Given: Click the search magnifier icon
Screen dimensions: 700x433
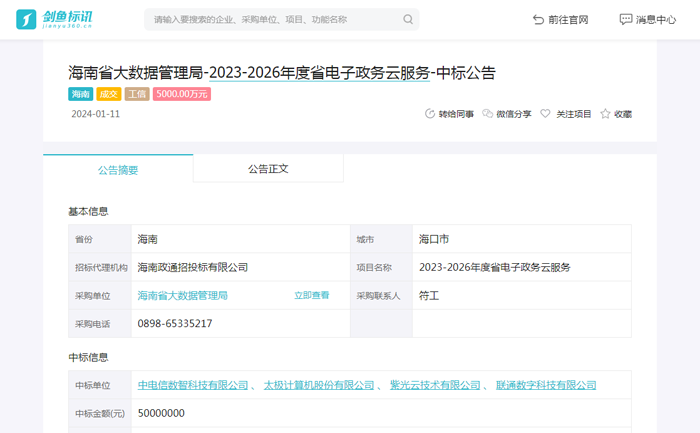Looking at the screenshot, I should tap(408, 19).
